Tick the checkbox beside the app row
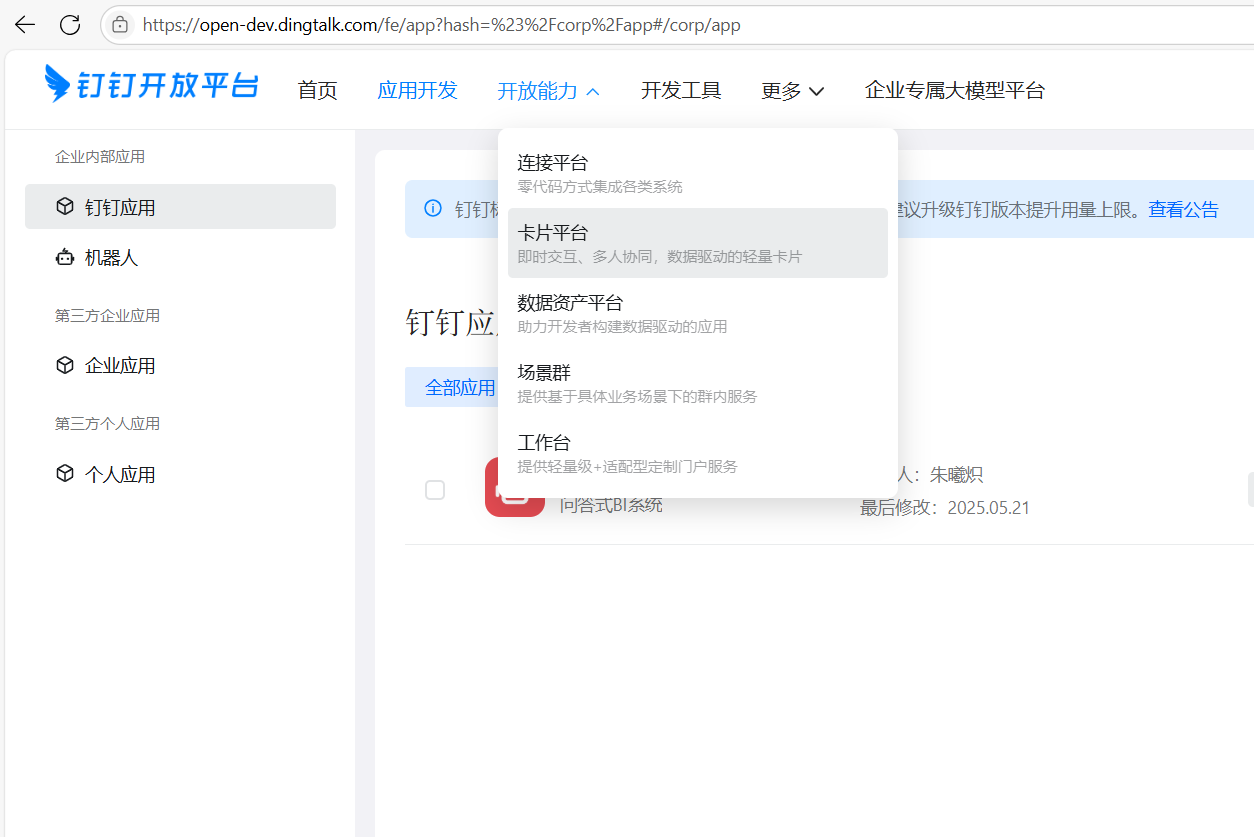 coord(435,490)
